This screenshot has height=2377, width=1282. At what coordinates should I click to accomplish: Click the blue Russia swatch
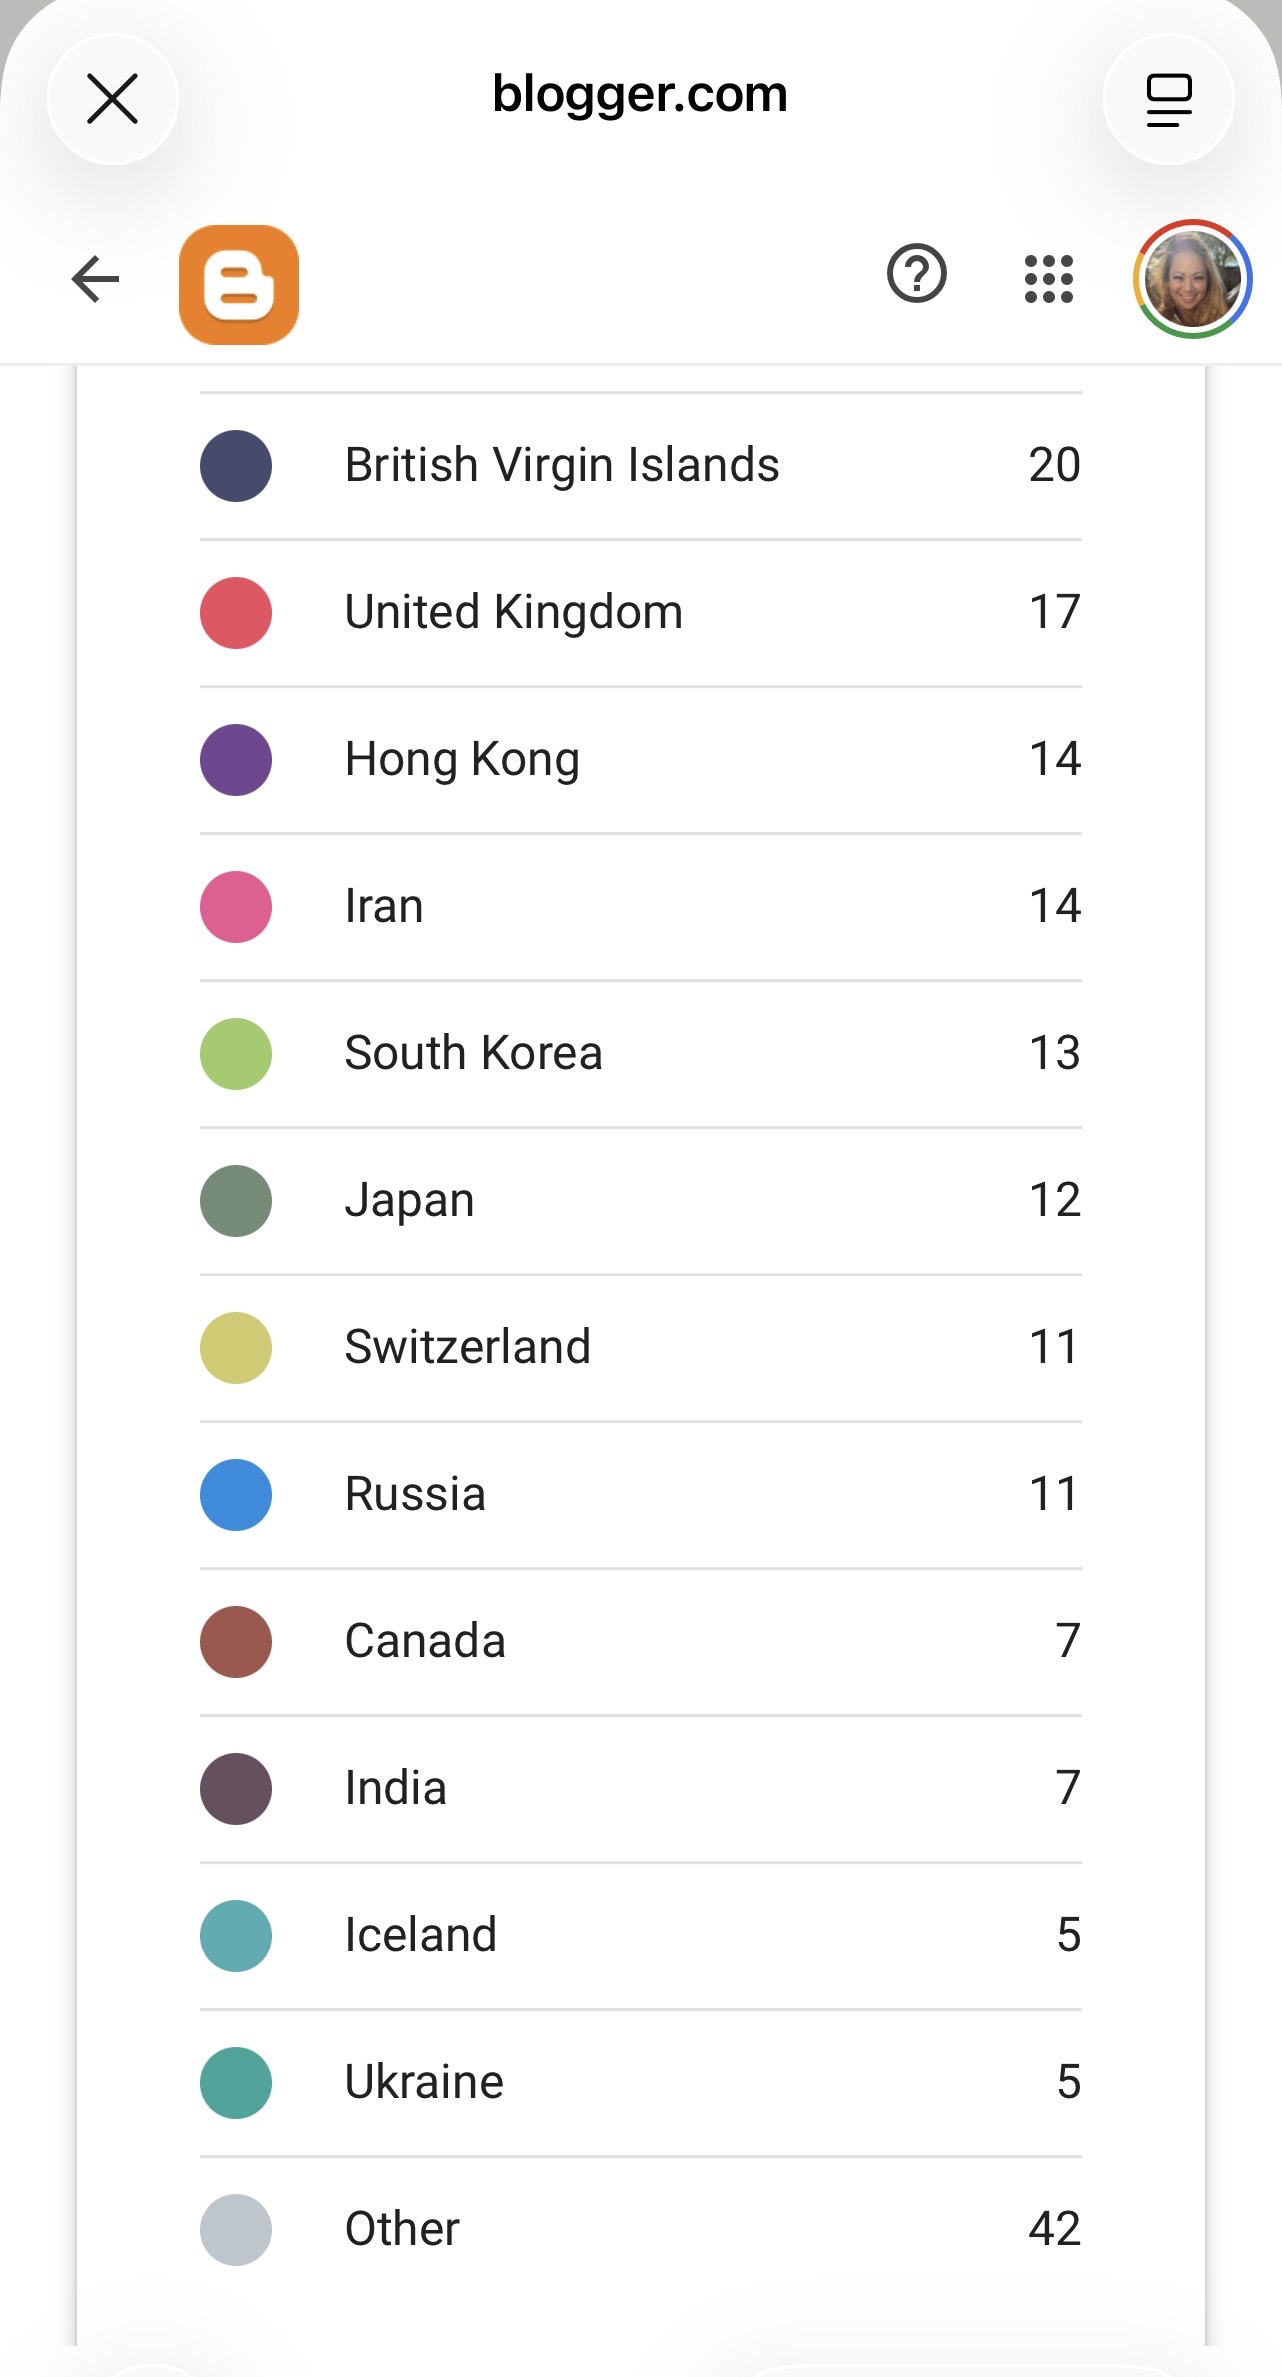[x=236, y=1495]
